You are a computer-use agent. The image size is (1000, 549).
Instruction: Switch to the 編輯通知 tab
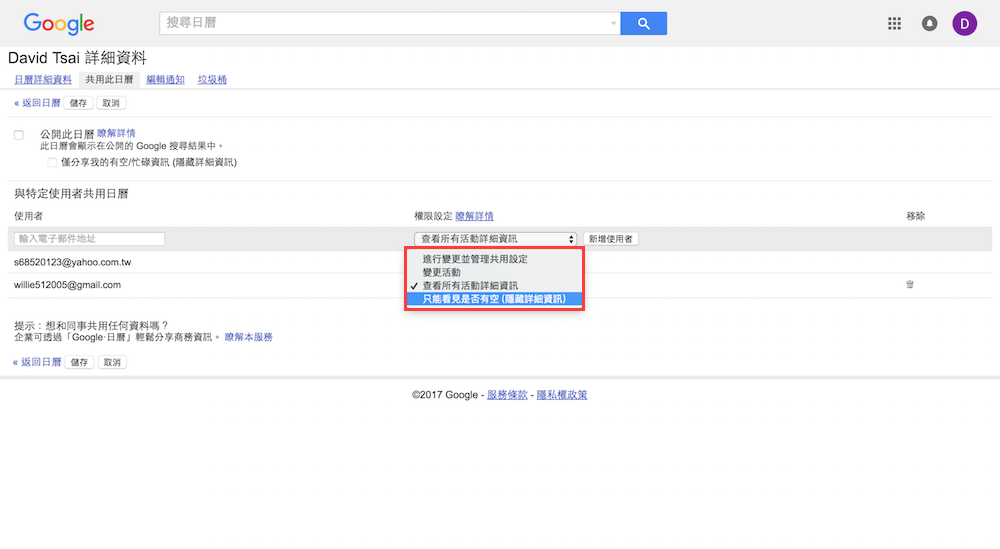pos(165,80)
